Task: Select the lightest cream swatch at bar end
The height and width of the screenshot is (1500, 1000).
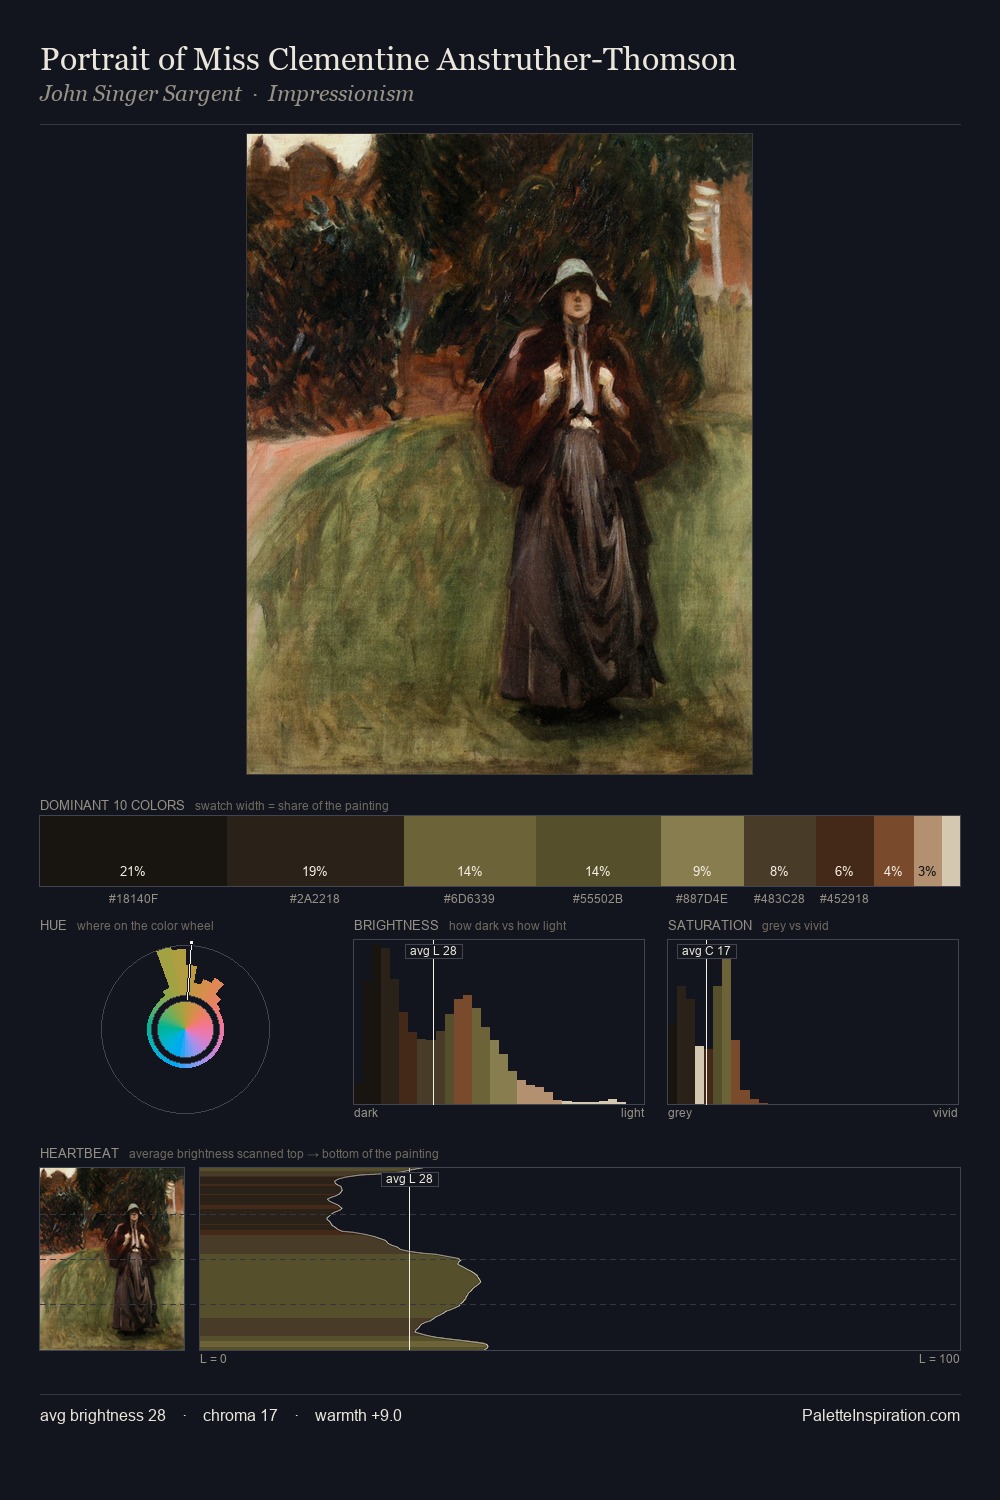Action: [951, 851]
